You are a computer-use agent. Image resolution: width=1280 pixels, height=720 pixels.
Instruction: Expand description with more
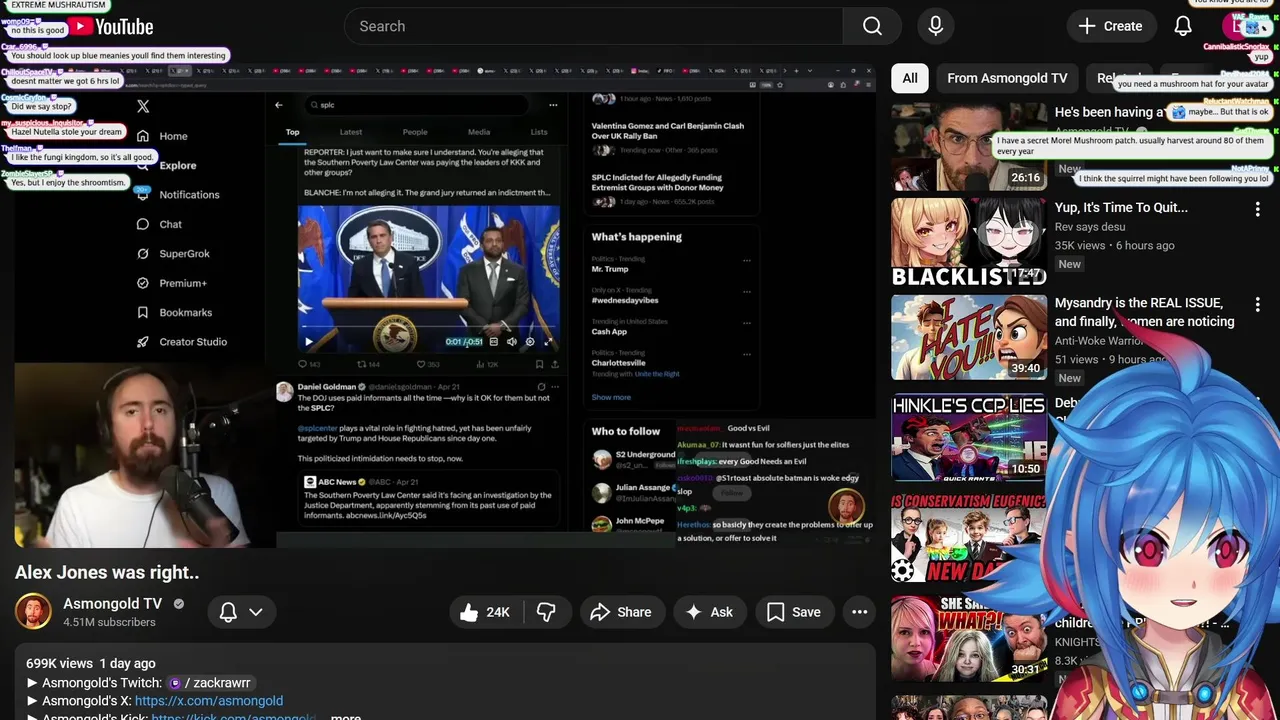(x=346, y=716)
